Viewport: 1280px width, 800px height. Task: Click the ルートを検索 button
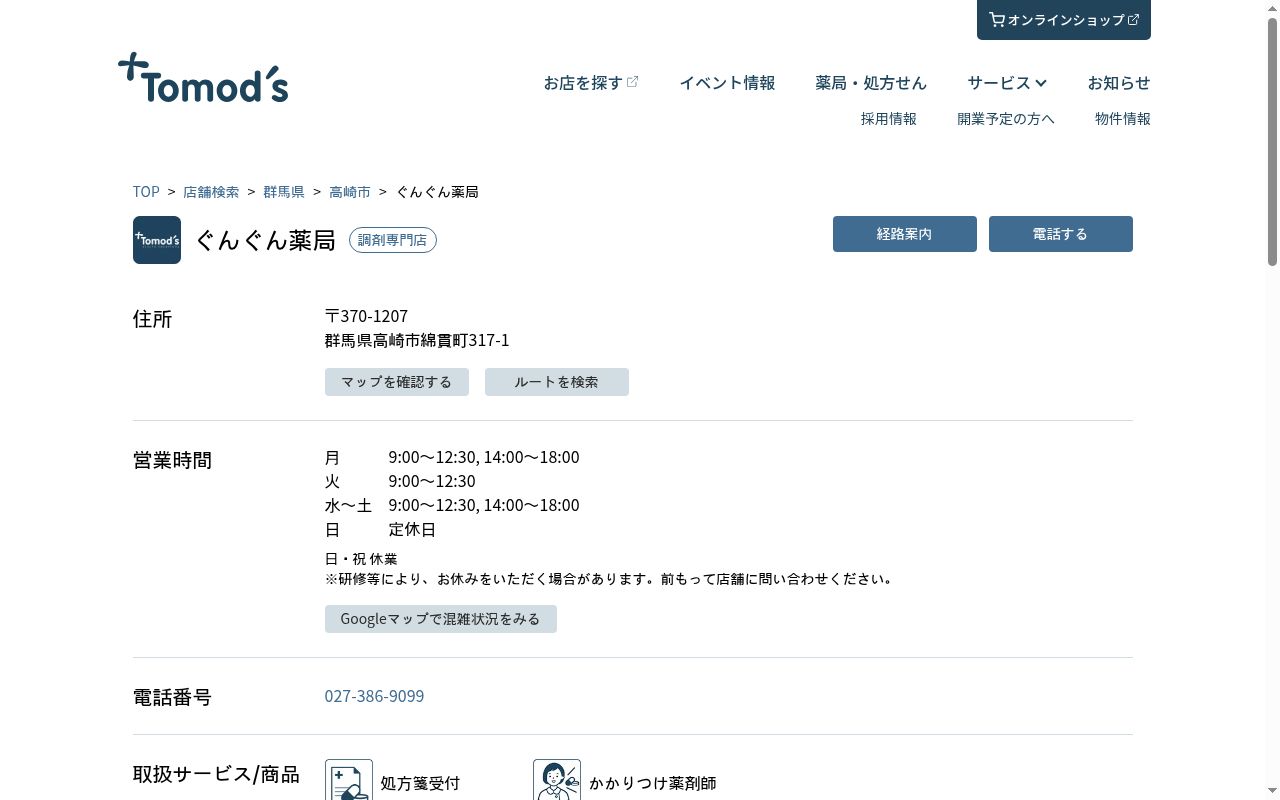coord(557,382)
